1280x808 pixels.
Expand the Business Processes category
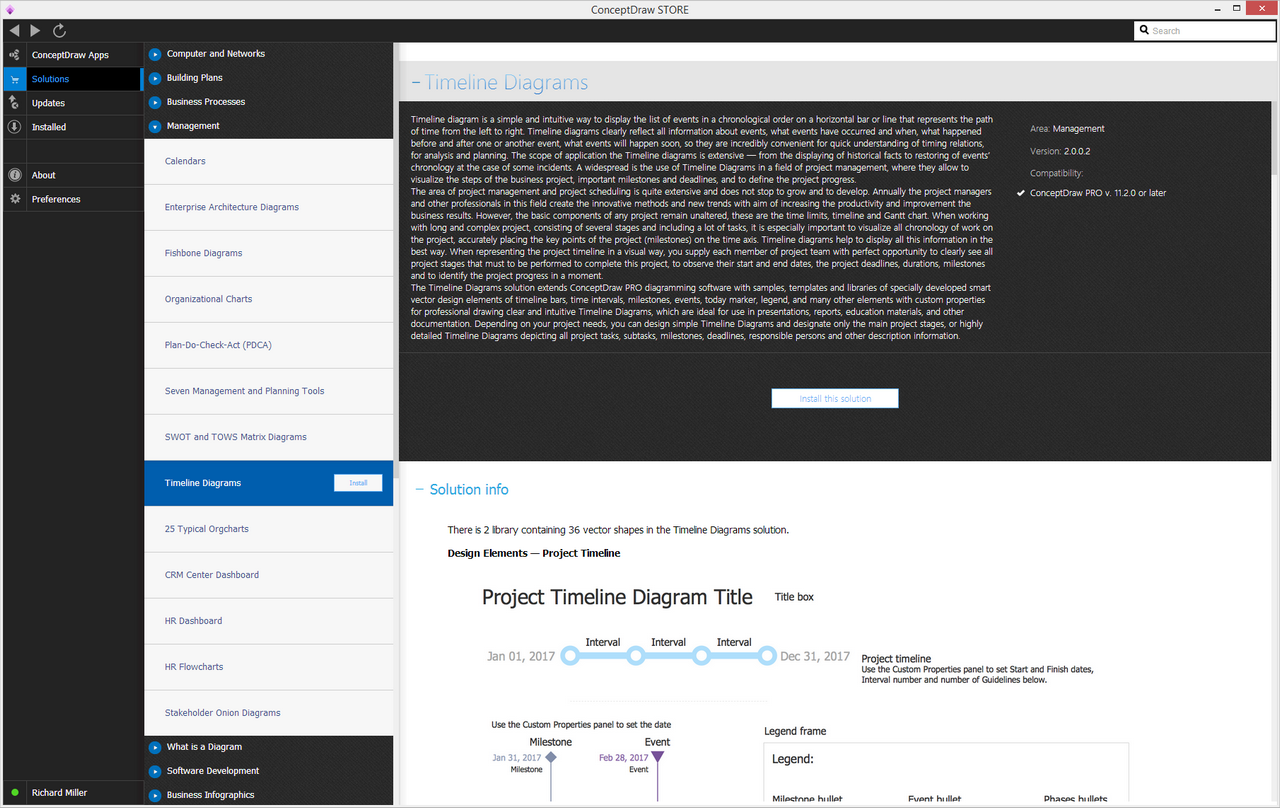pos(155,102)
